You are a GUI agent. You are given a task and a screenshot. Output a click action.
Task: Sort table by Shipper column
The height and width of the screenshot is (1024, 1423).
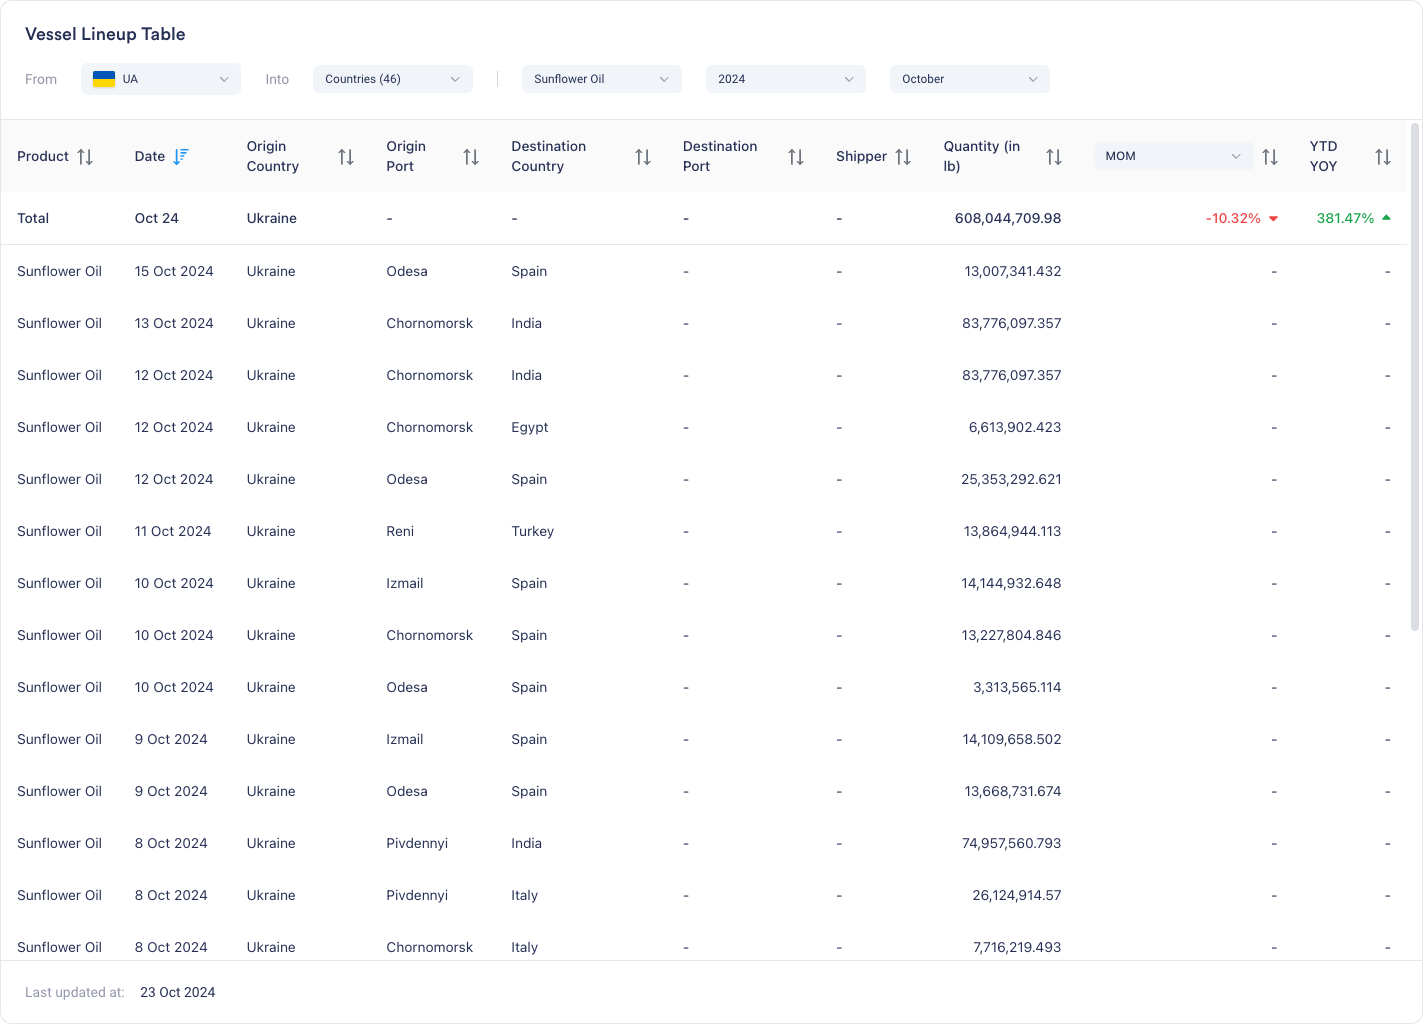click(x=903, y=157)
